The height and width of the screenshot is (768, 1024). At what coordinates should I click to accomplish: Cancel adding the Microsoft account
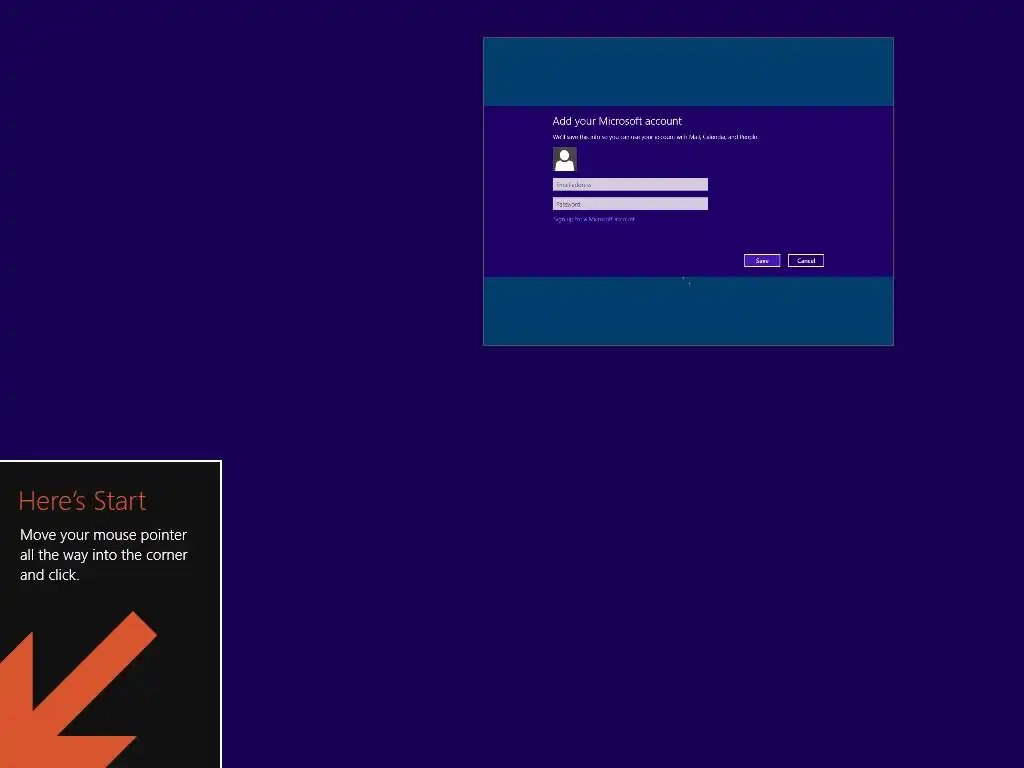point(806,261)
